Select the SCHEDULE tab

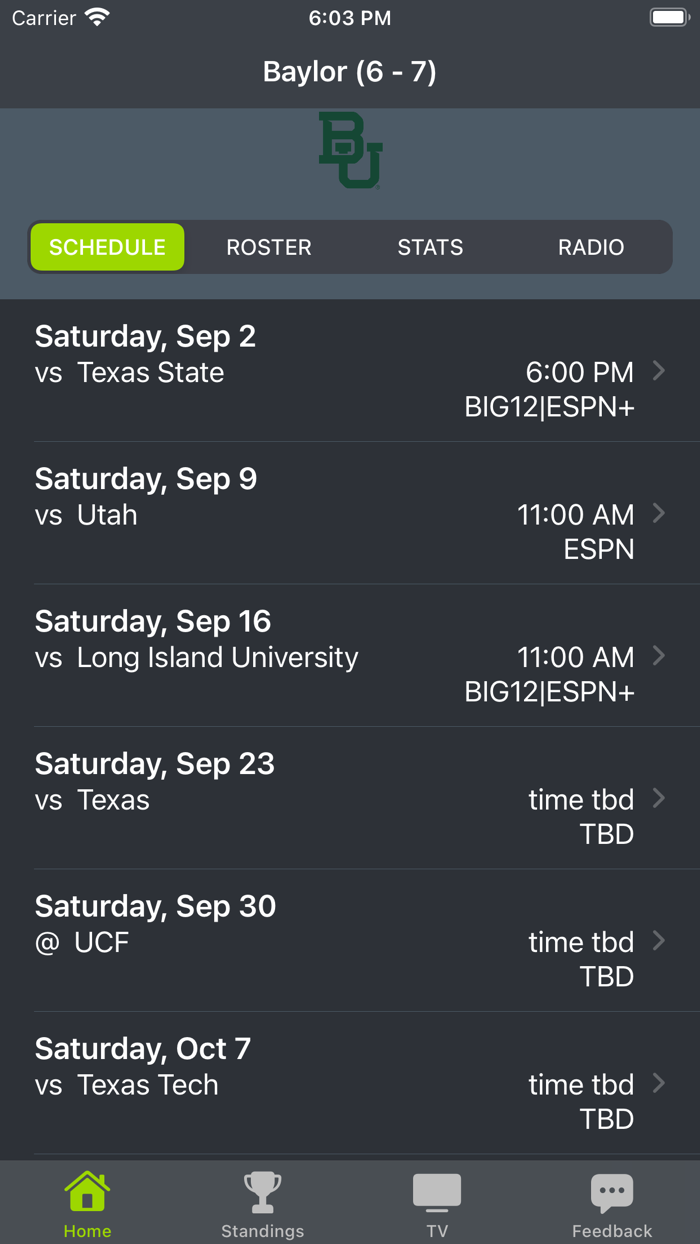point(107,247)
